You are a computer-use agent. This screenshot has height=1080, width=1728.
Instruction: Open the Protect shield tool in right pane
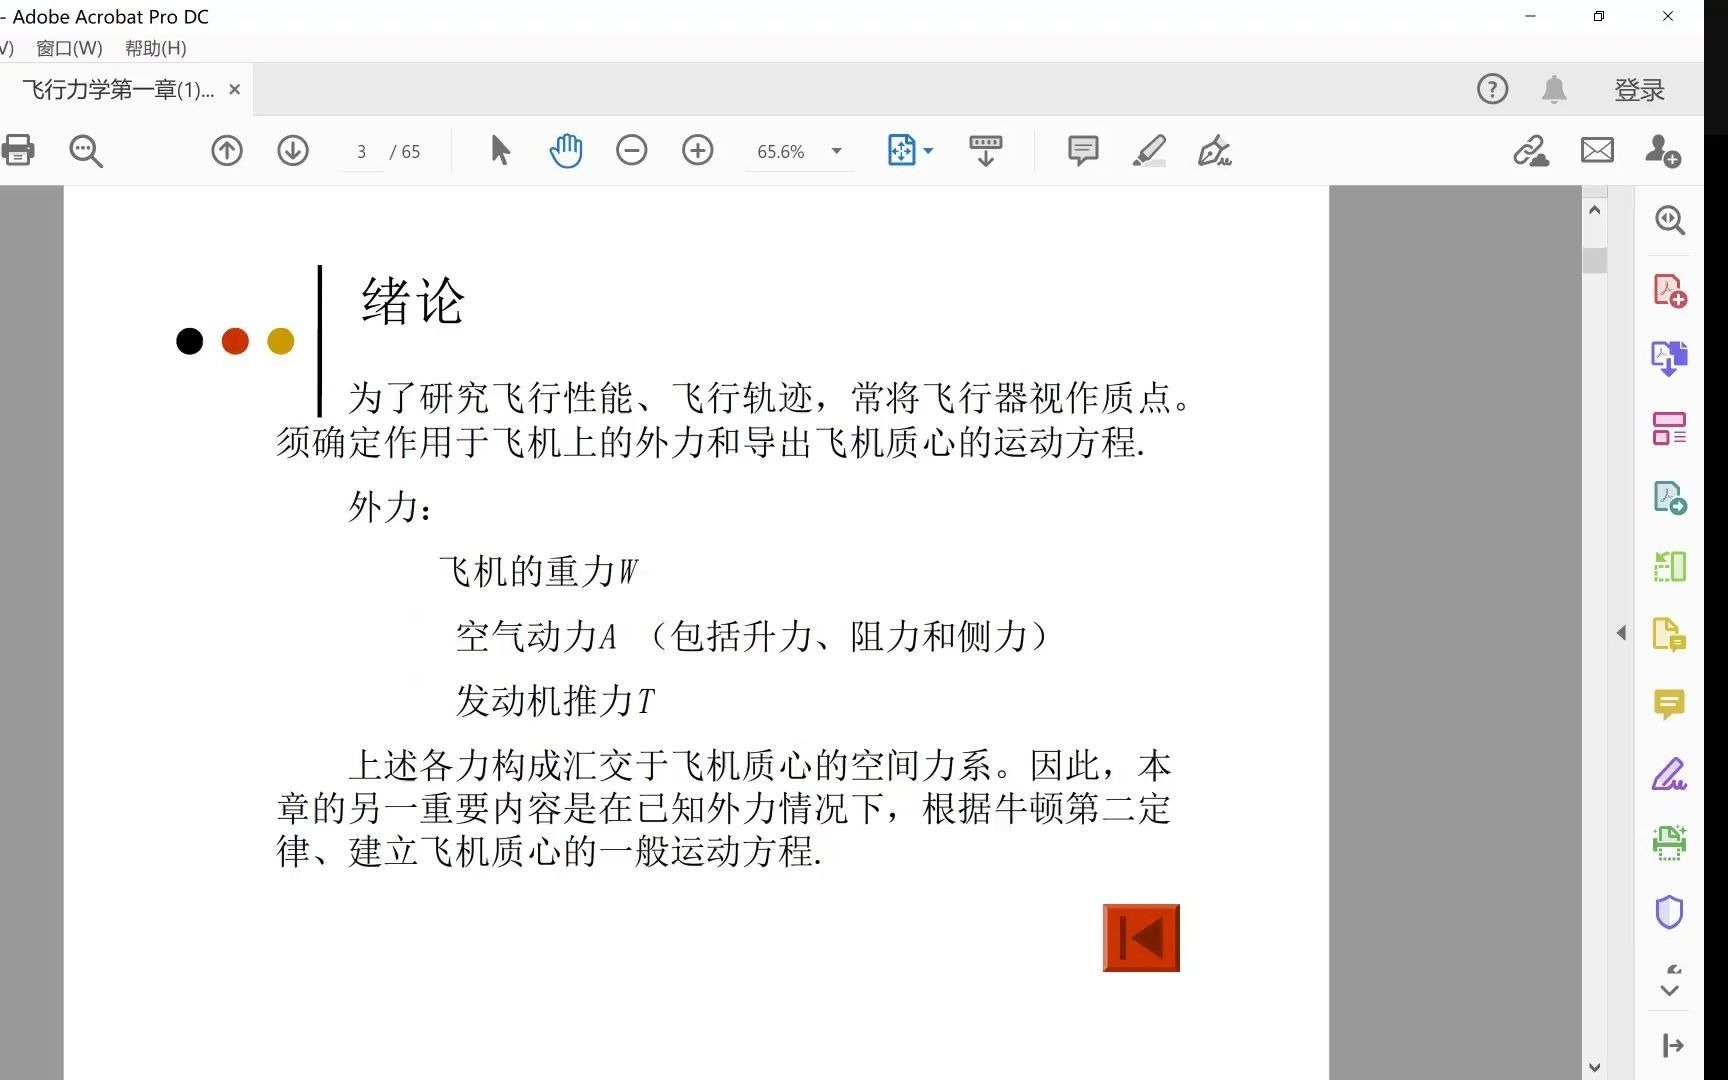tap(1669, 912)
